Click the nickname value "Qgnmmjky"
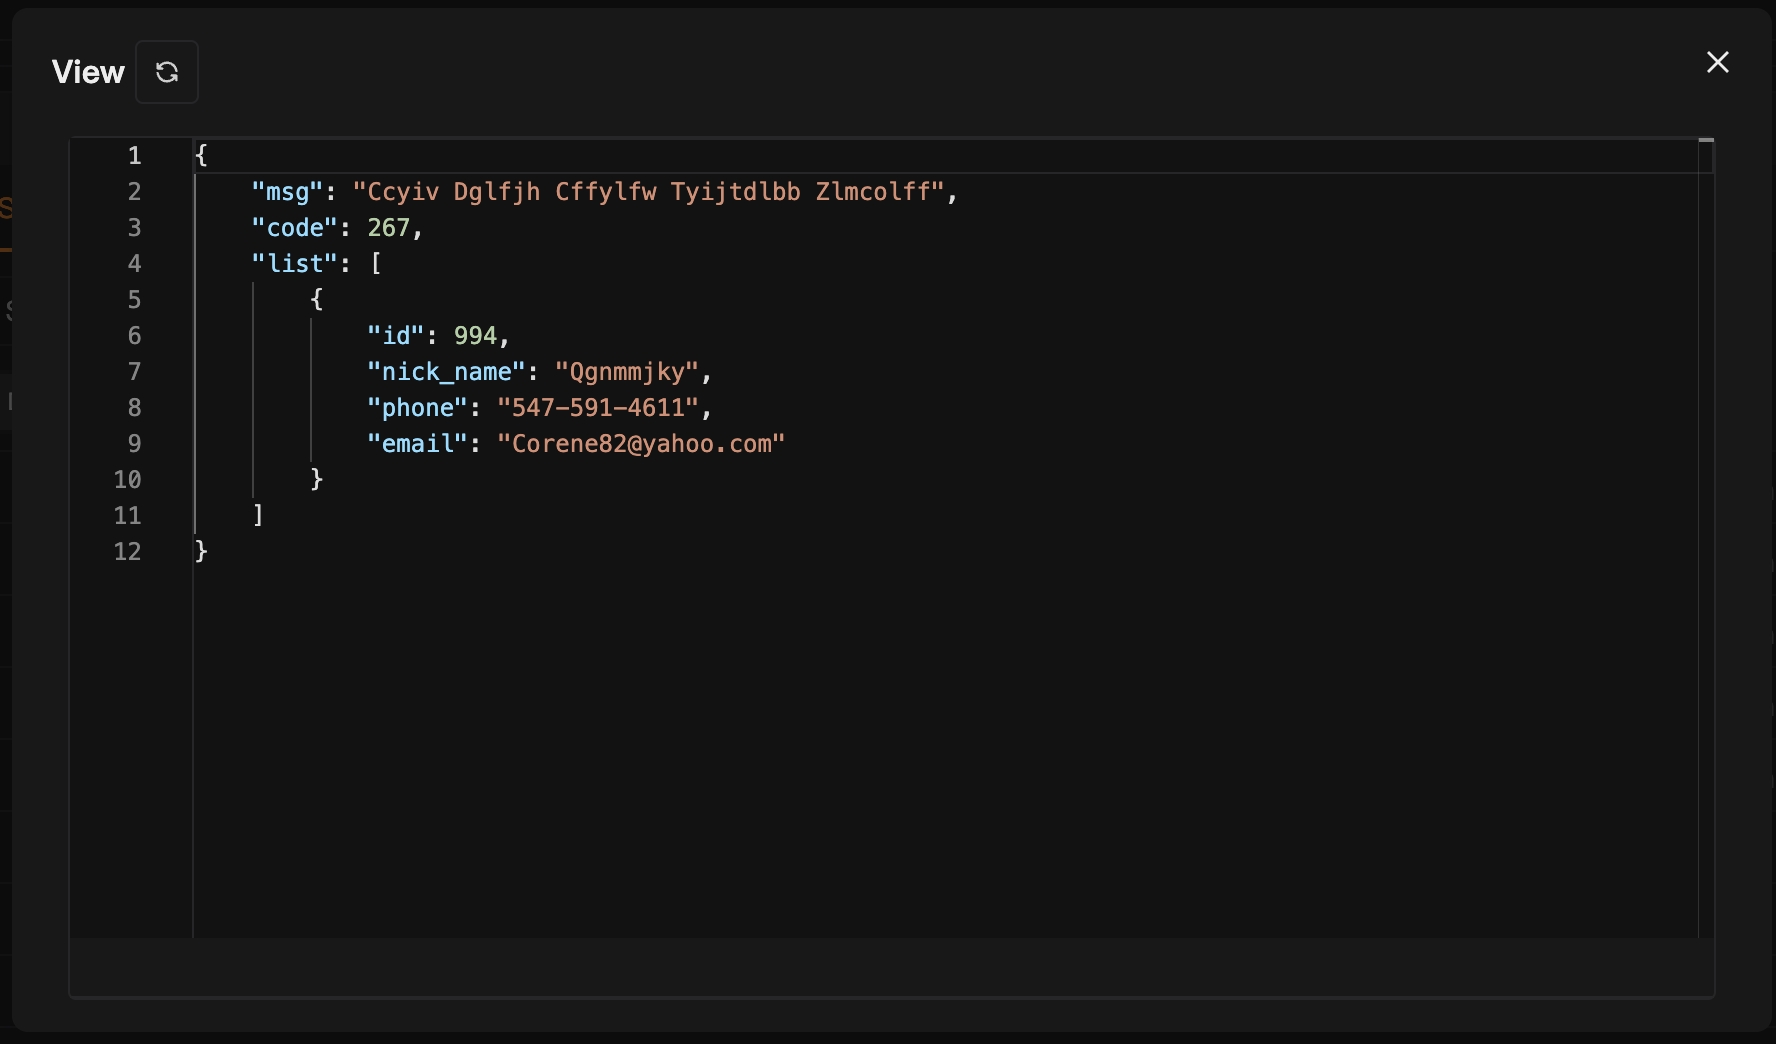The height and width of the screenshot is (1044, 1776). (627, 372)
